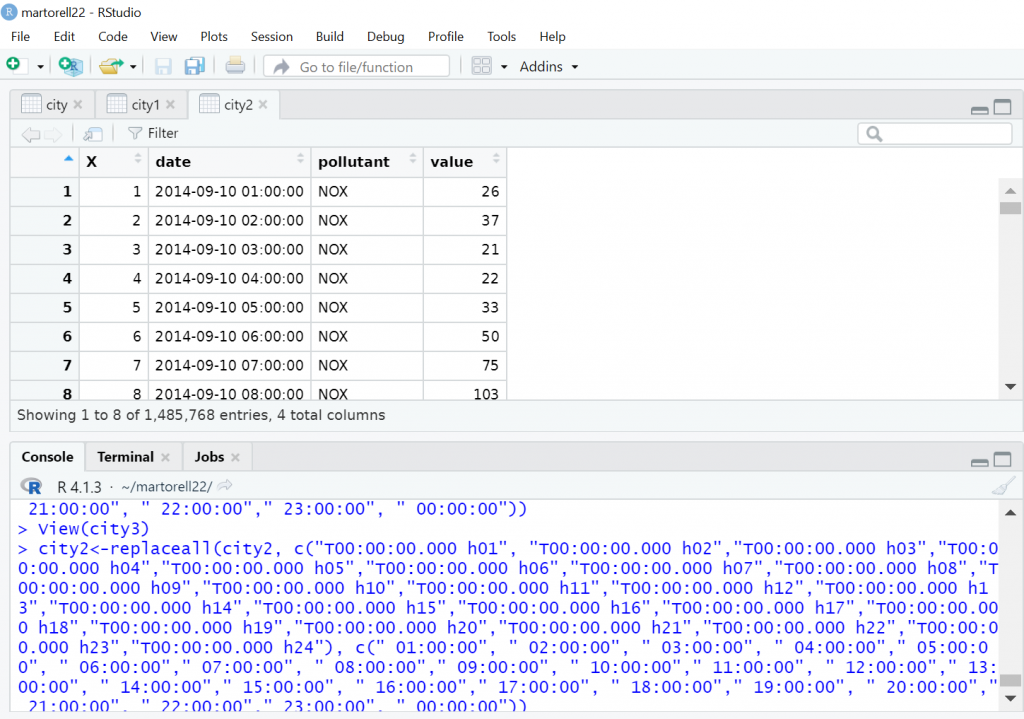
Task: Close the city1 tab
Action: pos(170,104)
